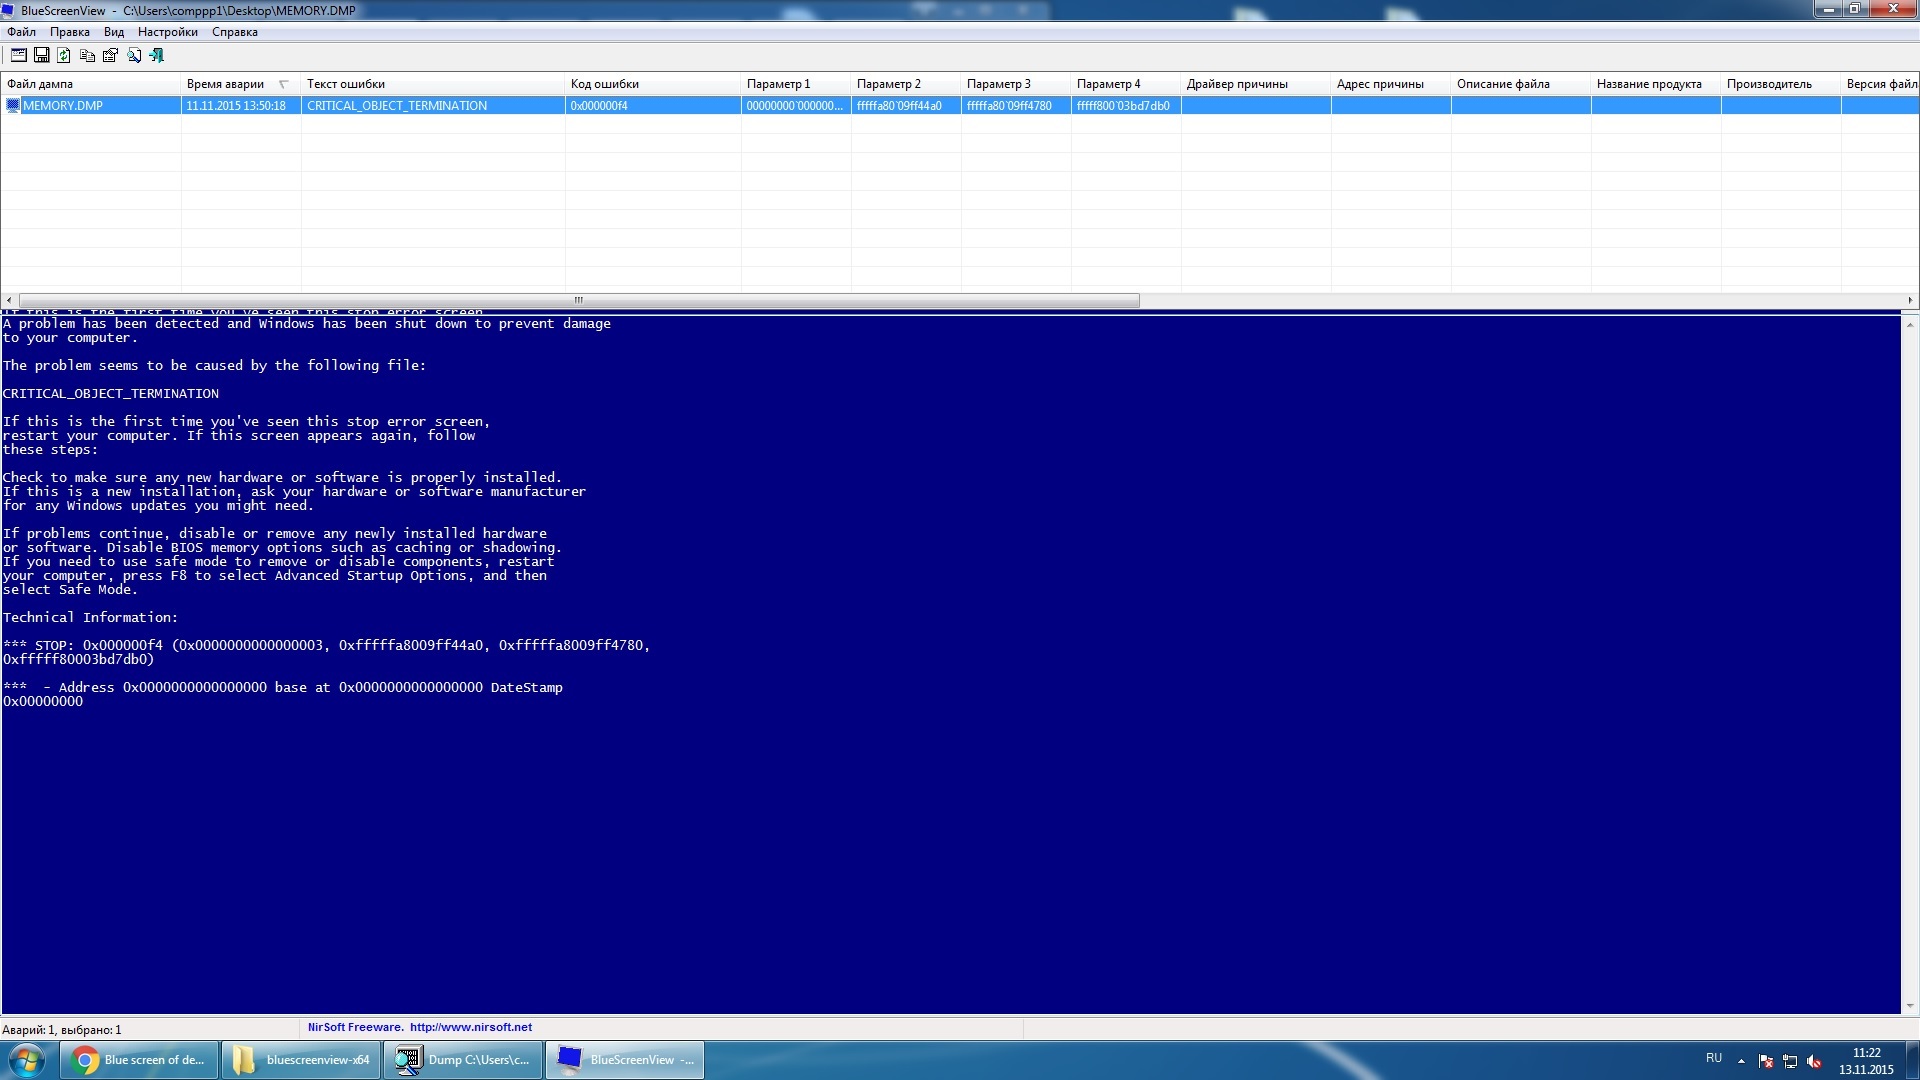The width and height of the screenshot is (1920, 1080).
Task: Open the Правка menu
Action: [x=70, y=32]
